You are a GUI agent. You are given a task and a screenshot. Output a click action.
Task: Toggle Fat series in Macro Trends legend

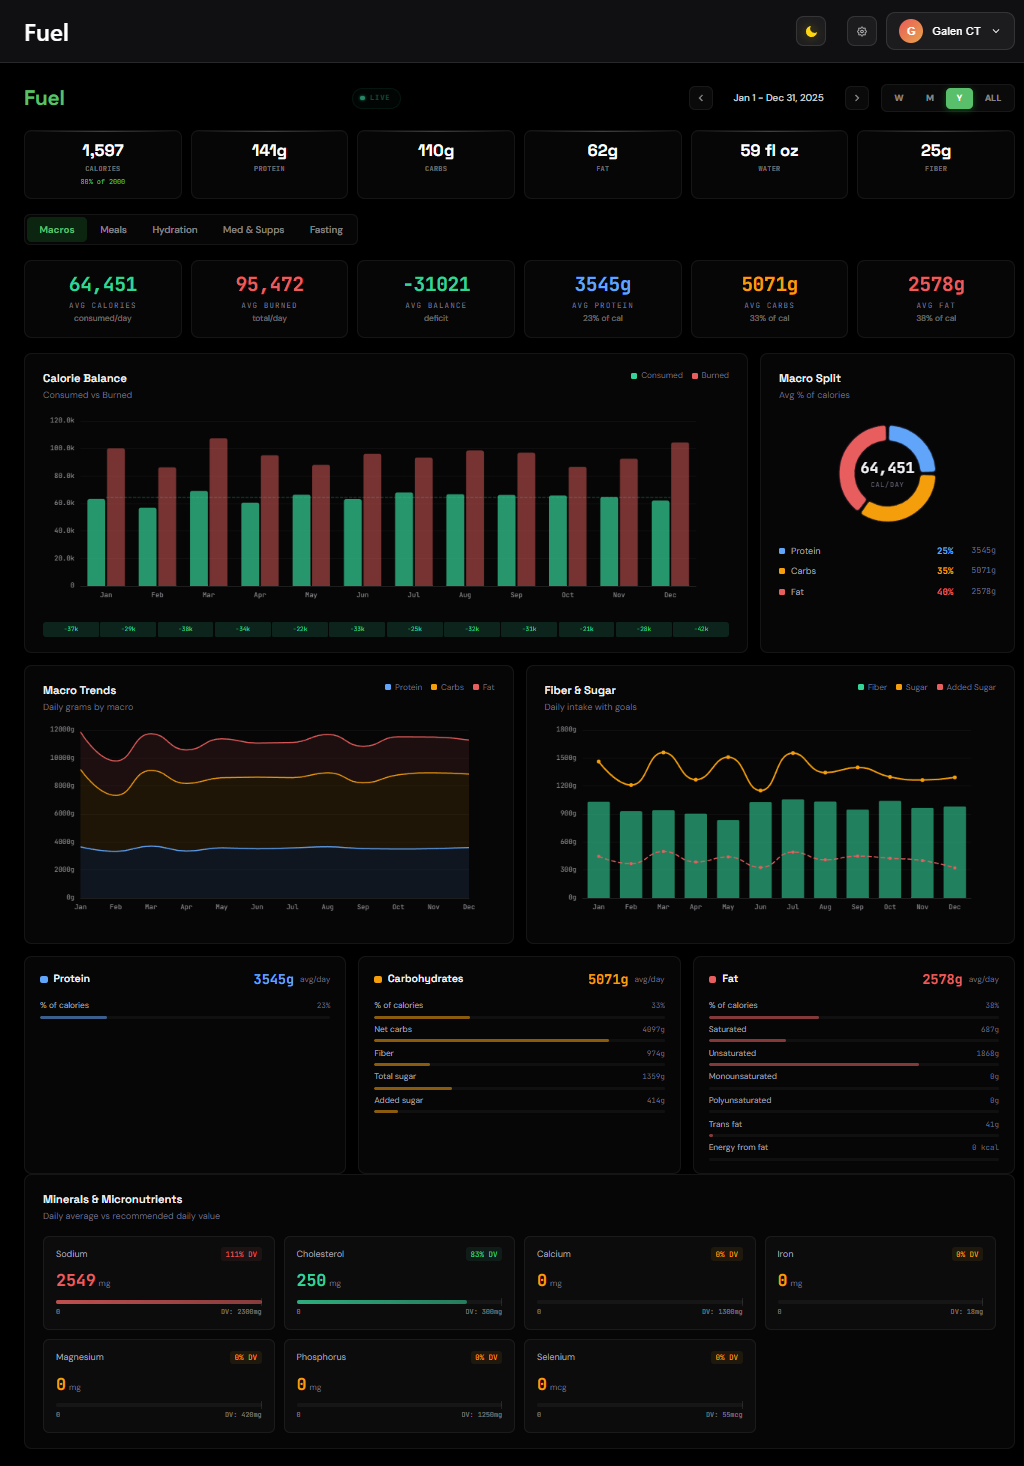pos(484,688)
